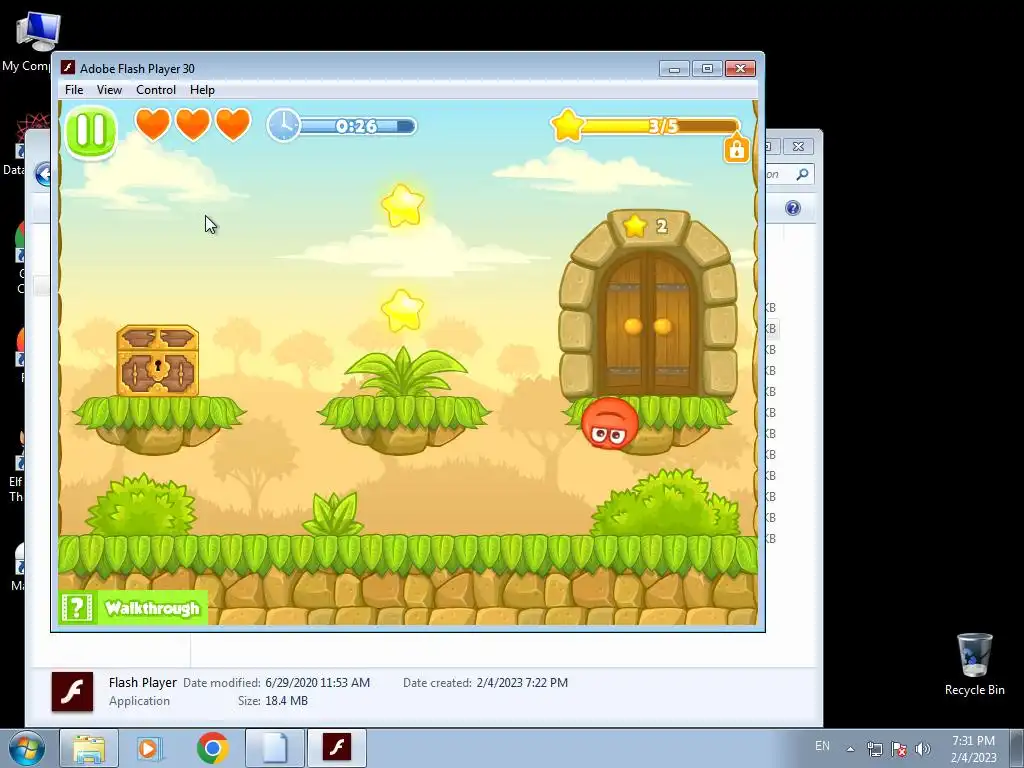Click Adobe Flash Player title bar icon
This screenshot has height=768, width=1024.
(67, 68)
